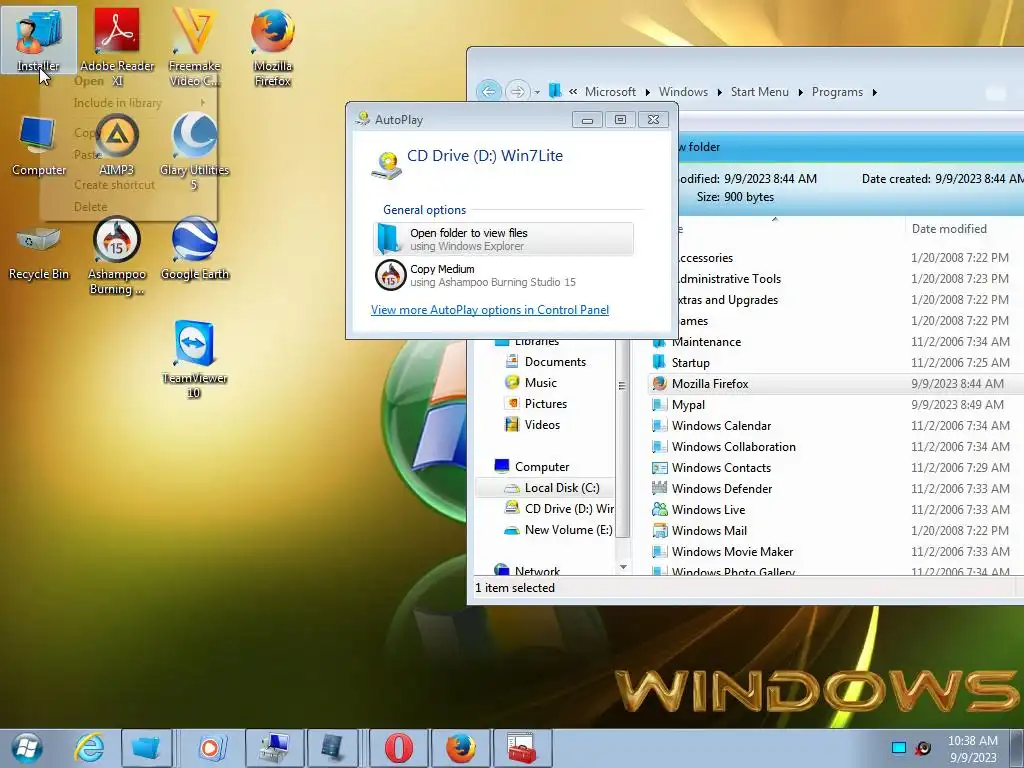This screenshot has width=1024, height=768.
Task: Go back in the Explorer window
Action: 488,91
